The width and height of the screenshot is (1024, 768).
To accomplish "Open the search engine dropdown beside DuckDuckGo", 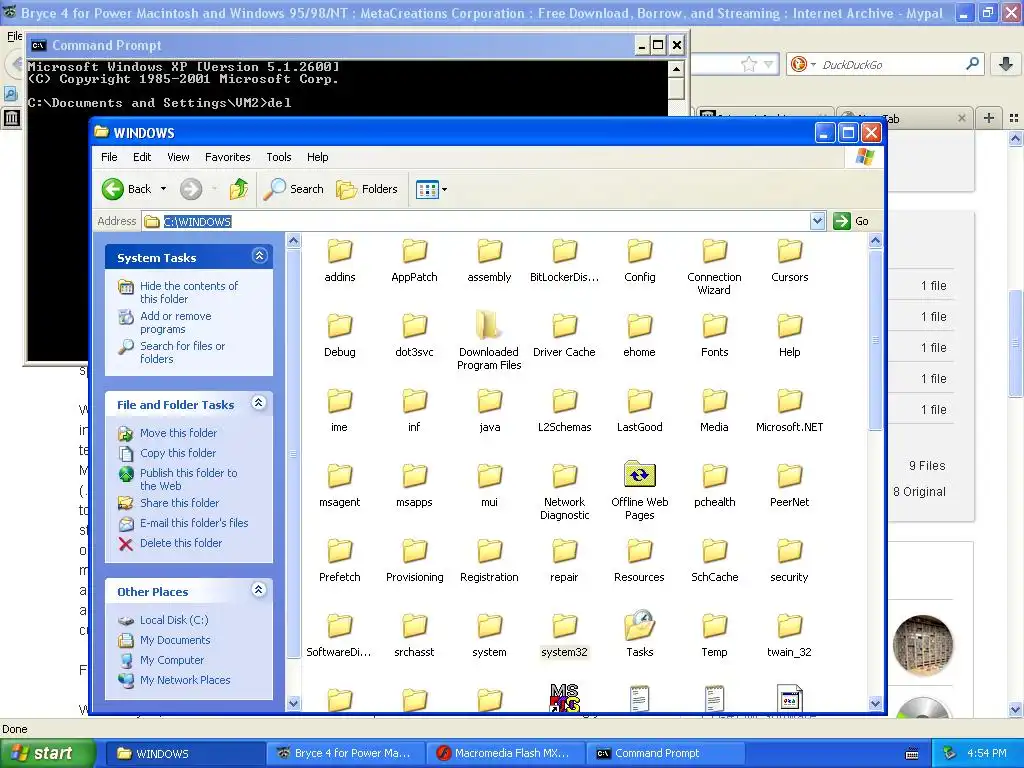I will (x=813, y=64).
